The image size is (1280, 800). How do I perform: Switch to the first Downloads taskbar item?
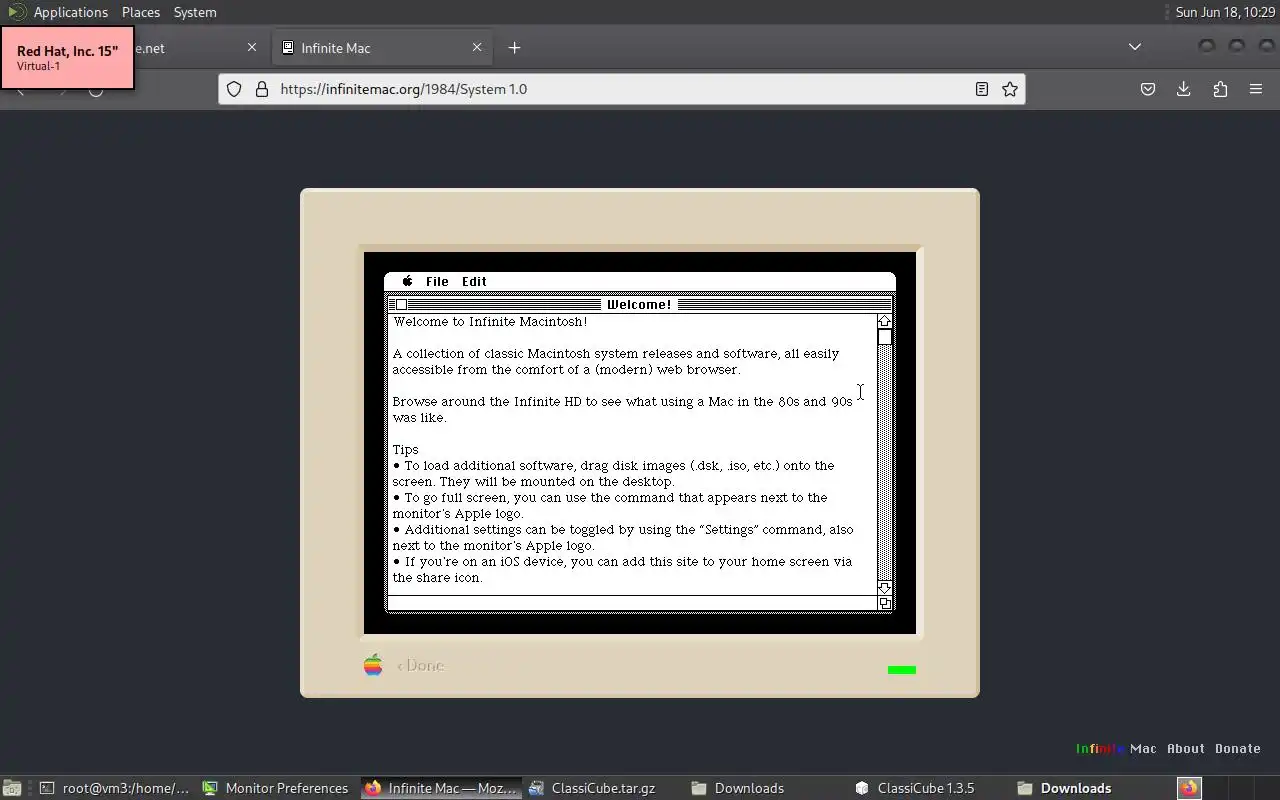(x=766, y=788)
